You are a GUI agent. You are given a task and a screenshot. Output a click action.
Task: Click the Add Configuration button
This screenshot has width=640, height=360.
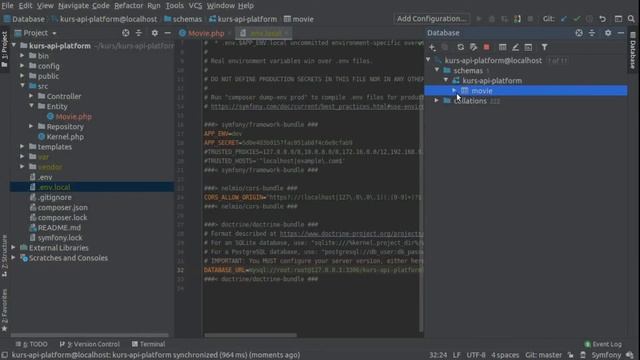pyautogui.click(x=431, y=19)
